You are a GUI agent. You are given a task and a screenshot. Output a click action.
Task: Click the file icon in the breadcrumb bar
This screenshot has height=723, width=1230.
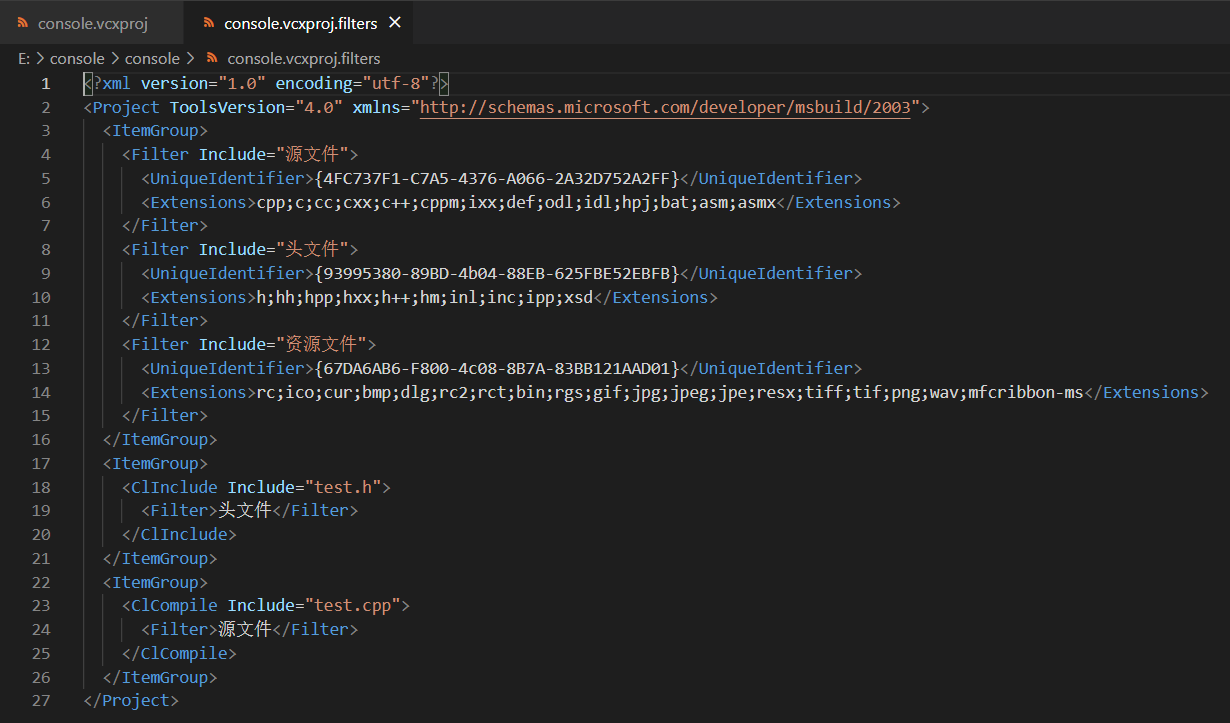[x=211, y=58]
